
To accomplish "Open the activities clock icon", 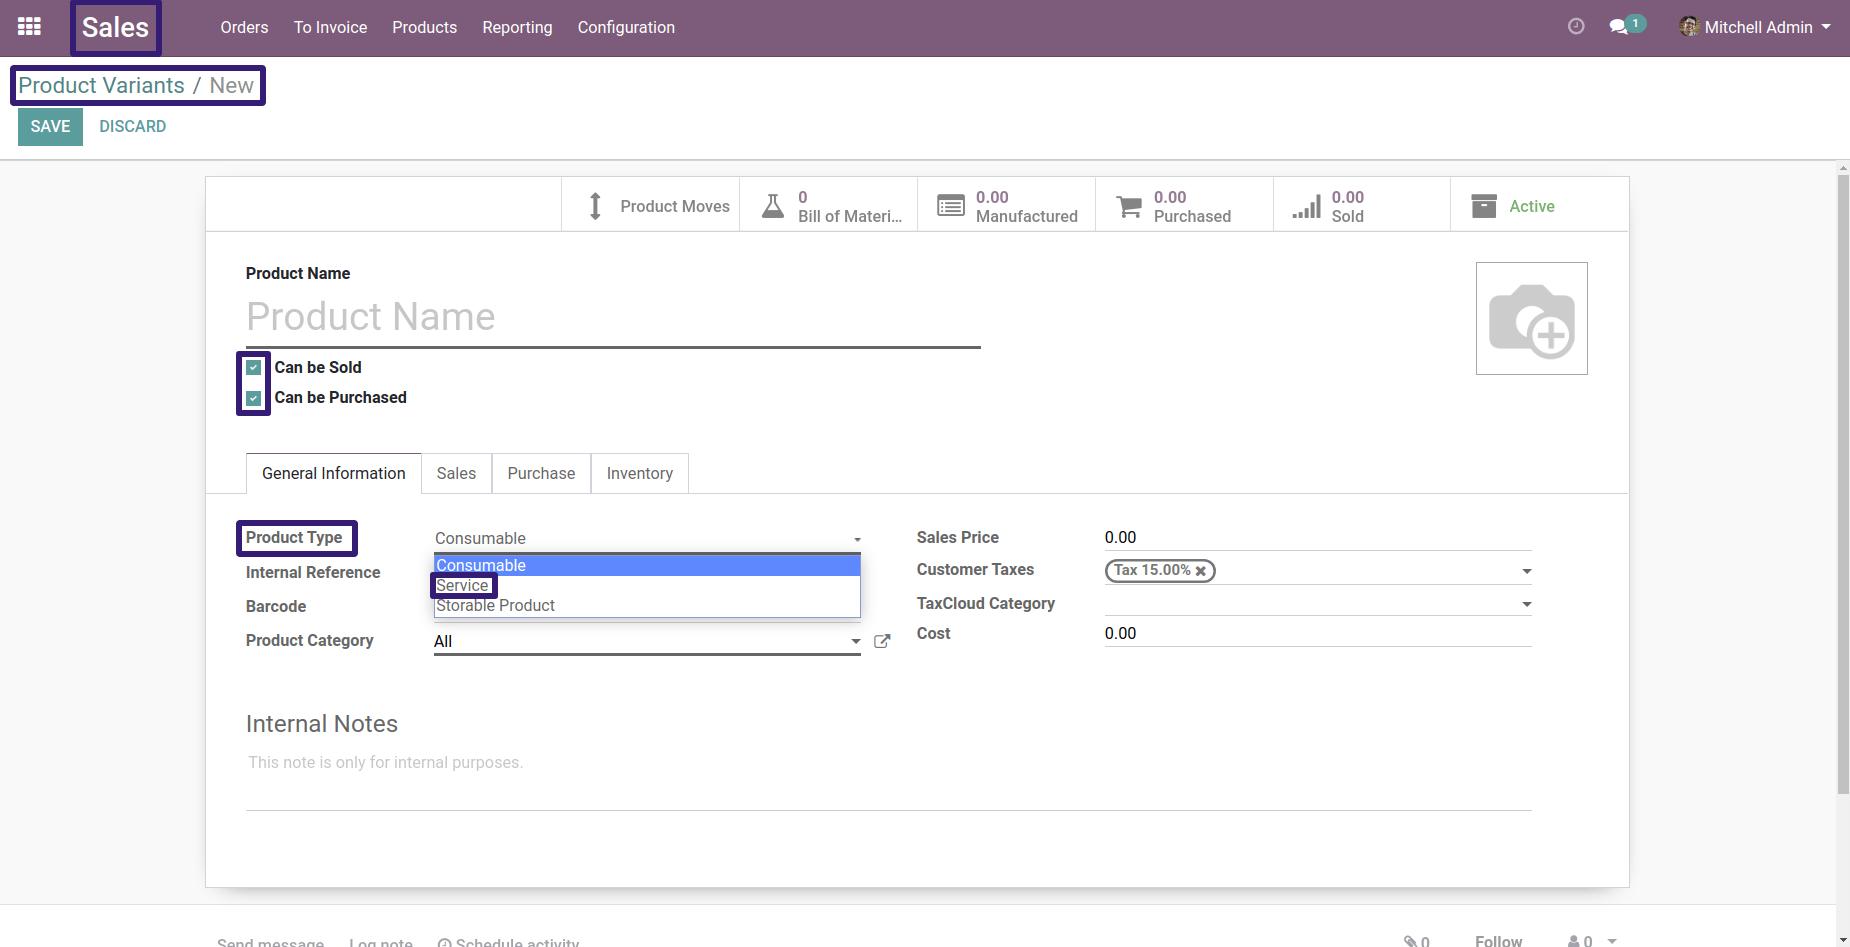I will 1576,27.
